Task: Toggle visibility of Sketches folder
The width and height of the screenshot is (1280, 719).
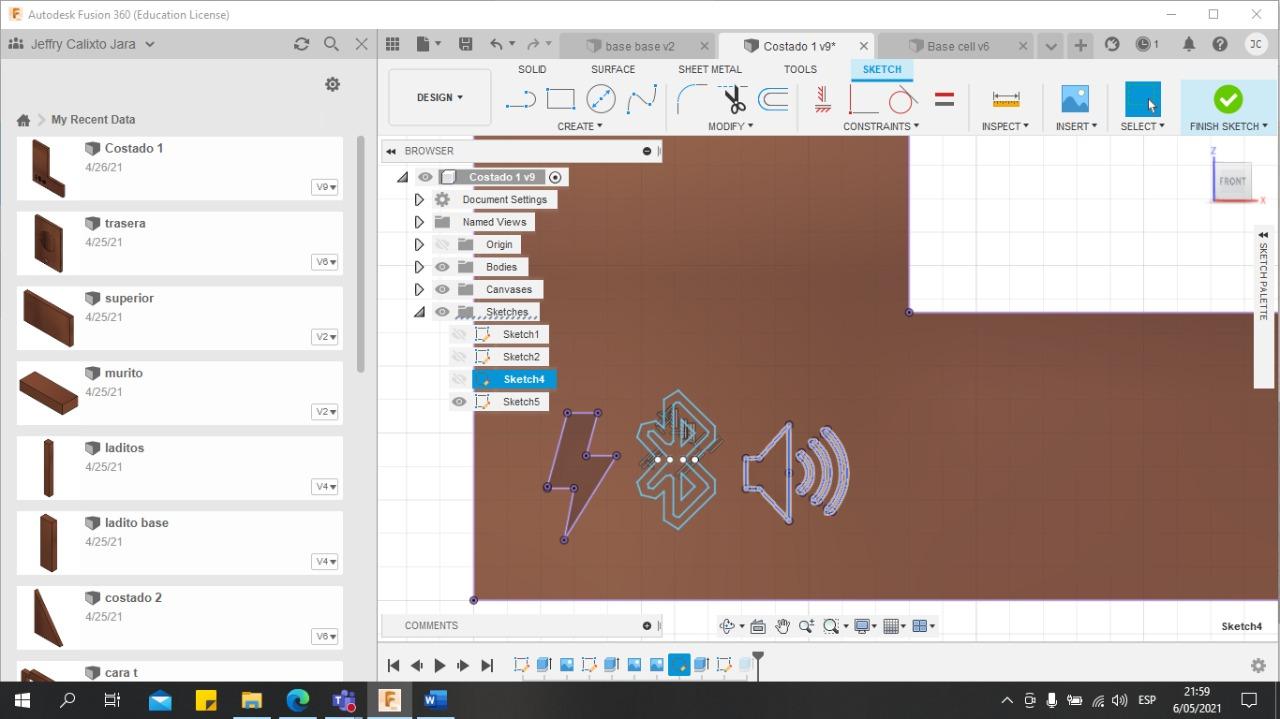Action: click(x=442, y=312)
